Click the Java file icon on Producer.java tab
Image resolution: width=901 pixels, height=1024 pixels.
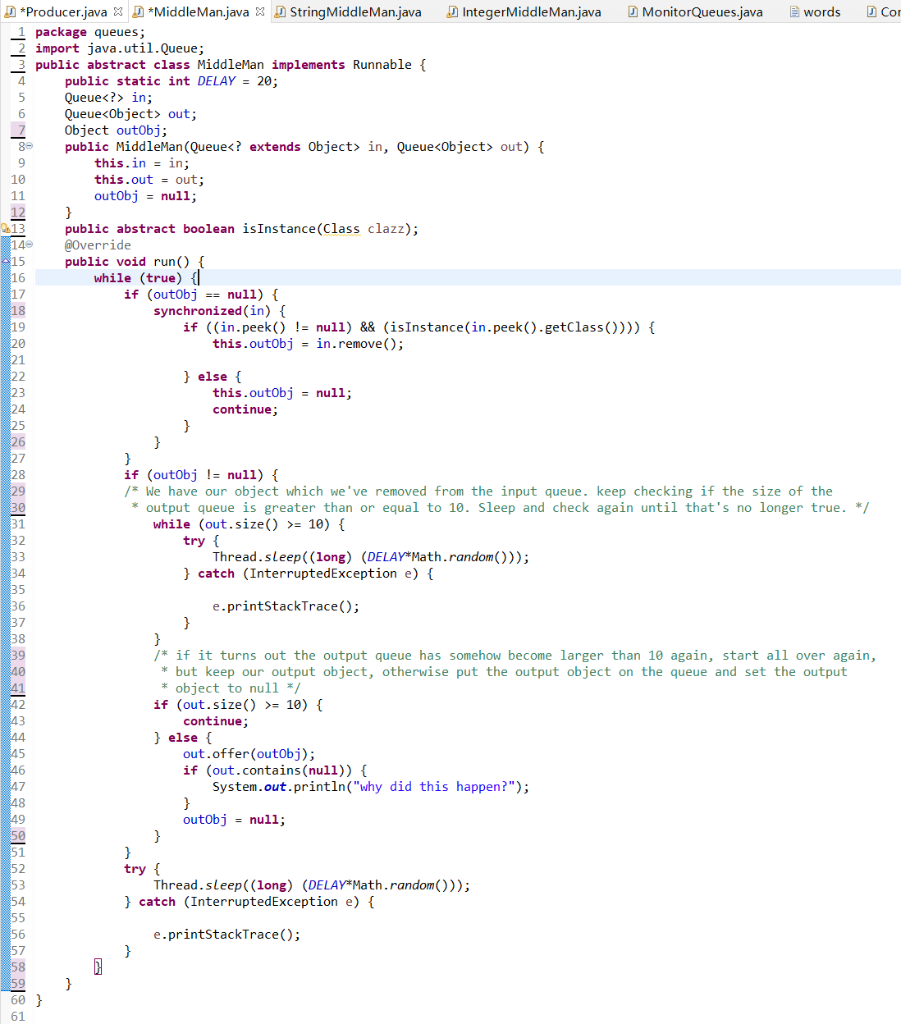tap(10, 12)
